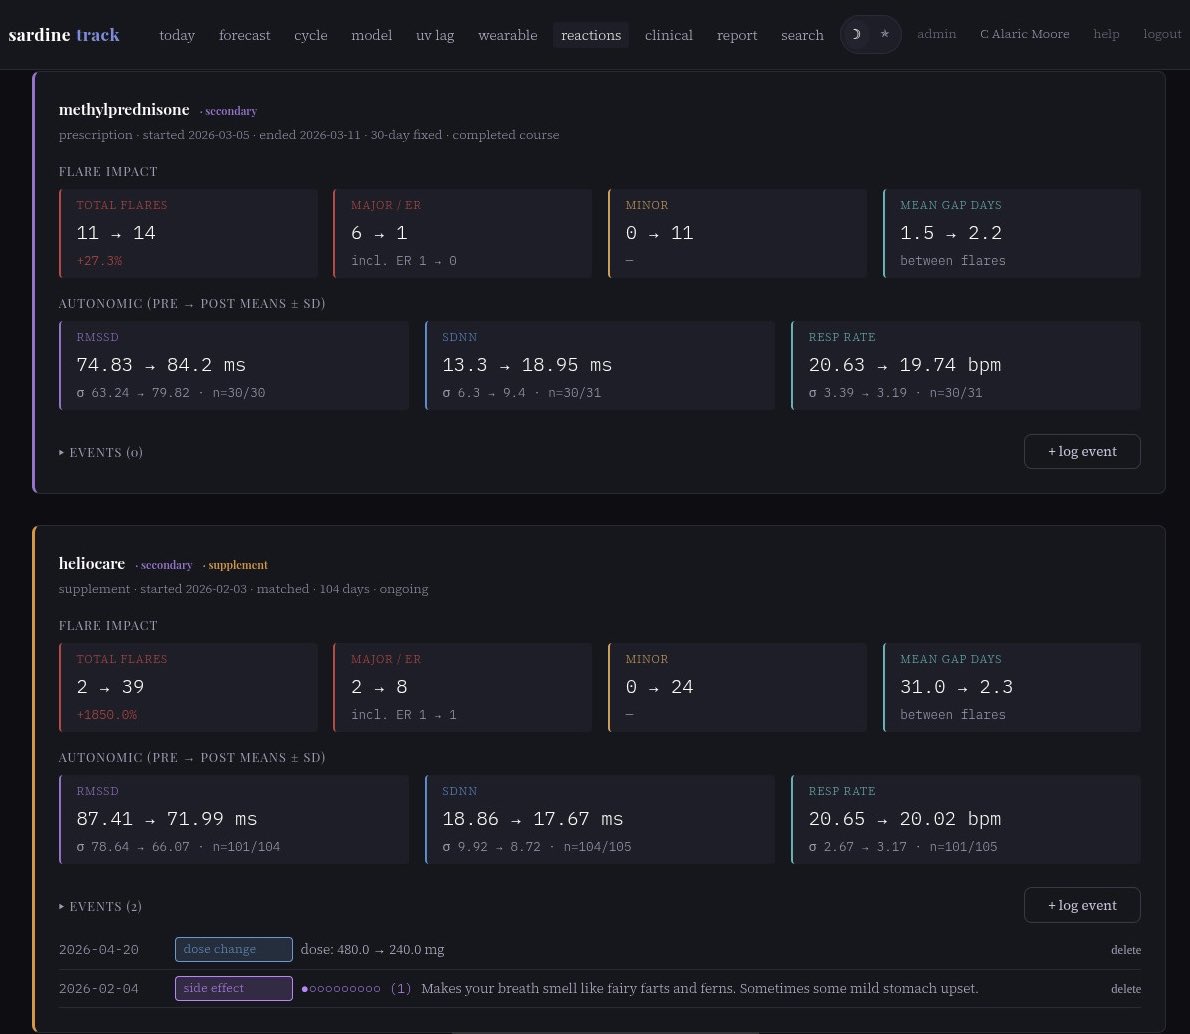Go to the forecast page

point(244,35)
